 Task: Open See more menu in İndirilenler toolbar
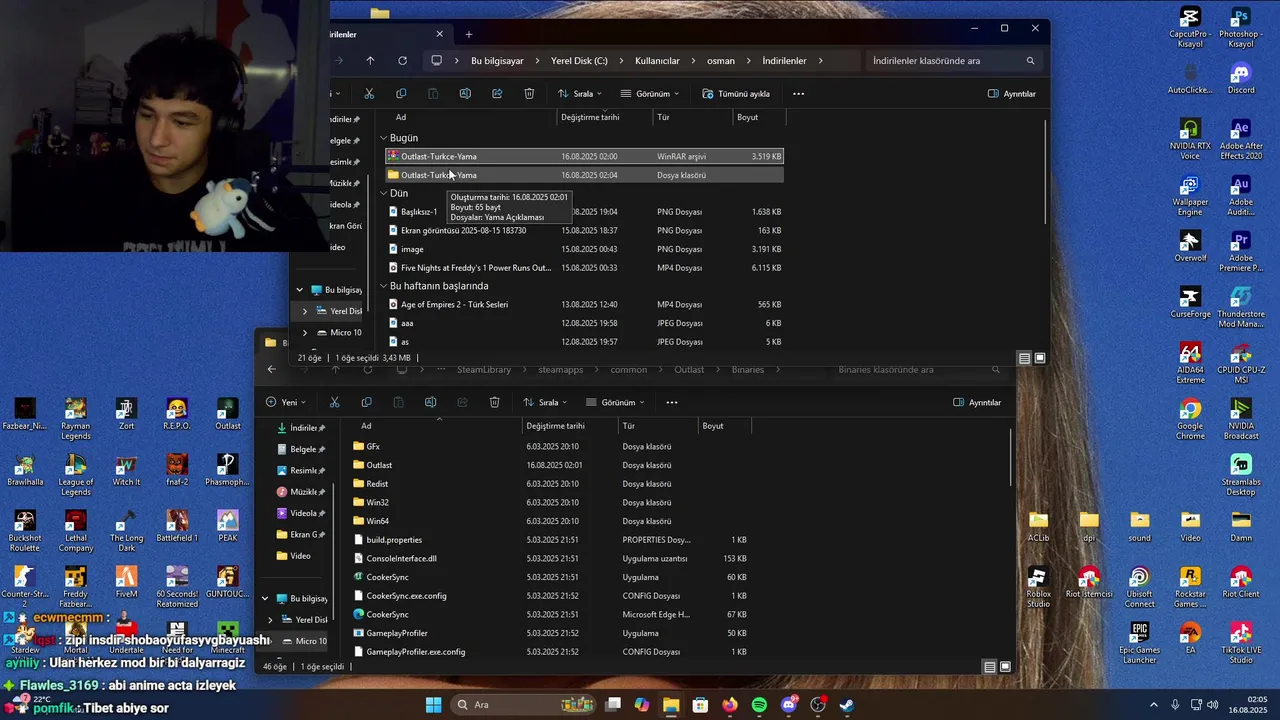point(798,94)
